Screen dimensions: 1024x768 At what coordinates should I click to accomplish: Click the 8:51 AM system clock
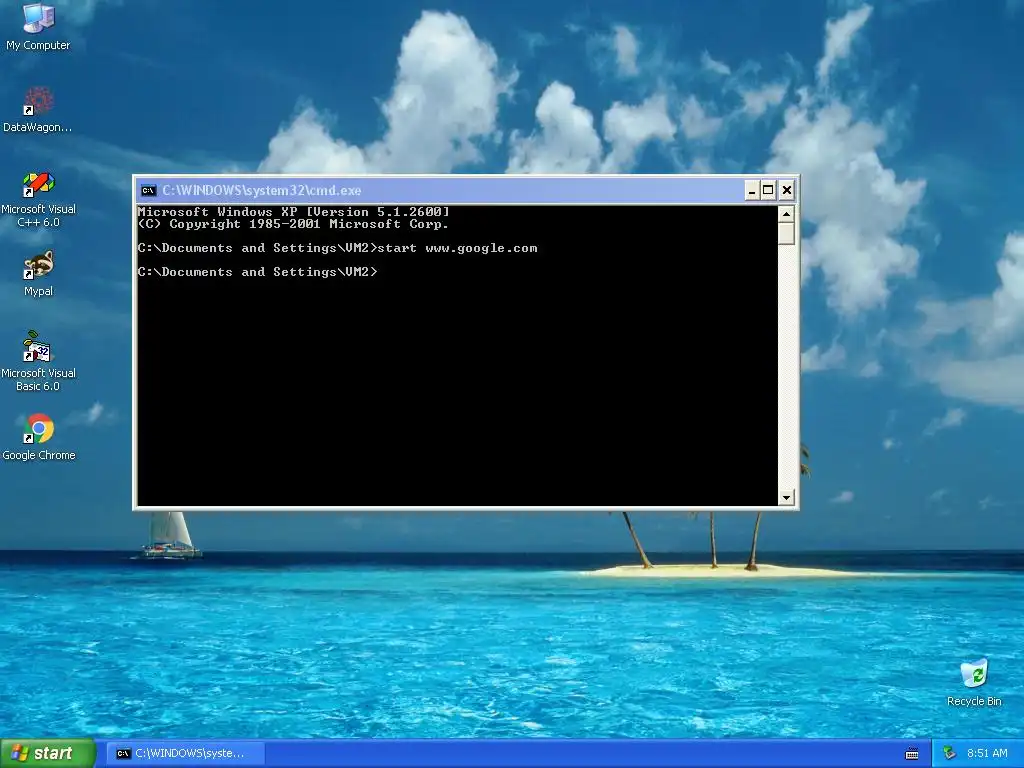tap(987, 753)
